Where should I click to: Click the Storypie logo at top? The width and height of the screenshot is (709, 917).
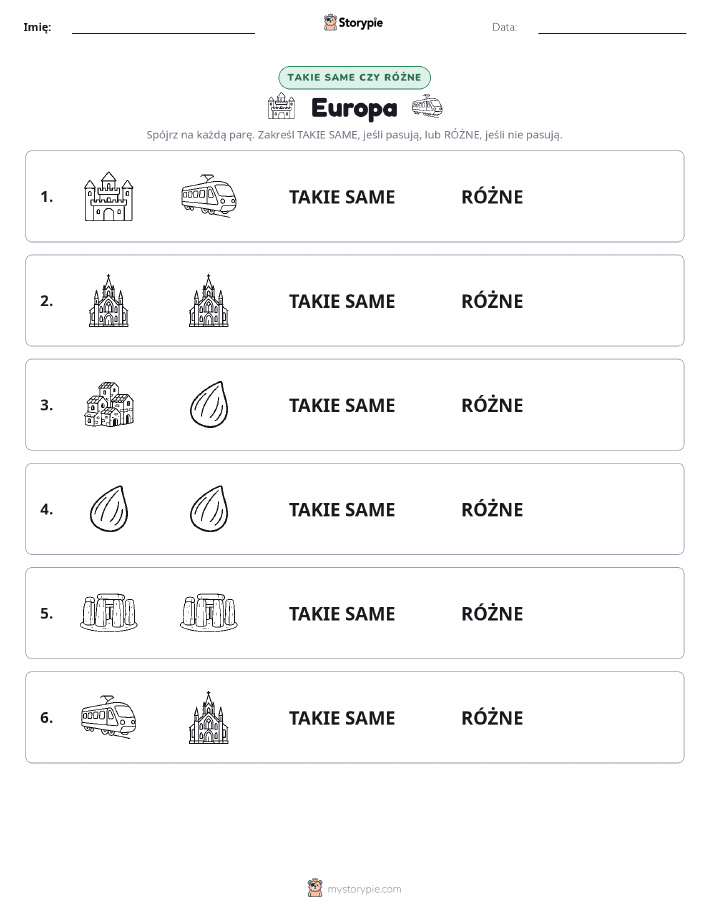pos(353,23)
